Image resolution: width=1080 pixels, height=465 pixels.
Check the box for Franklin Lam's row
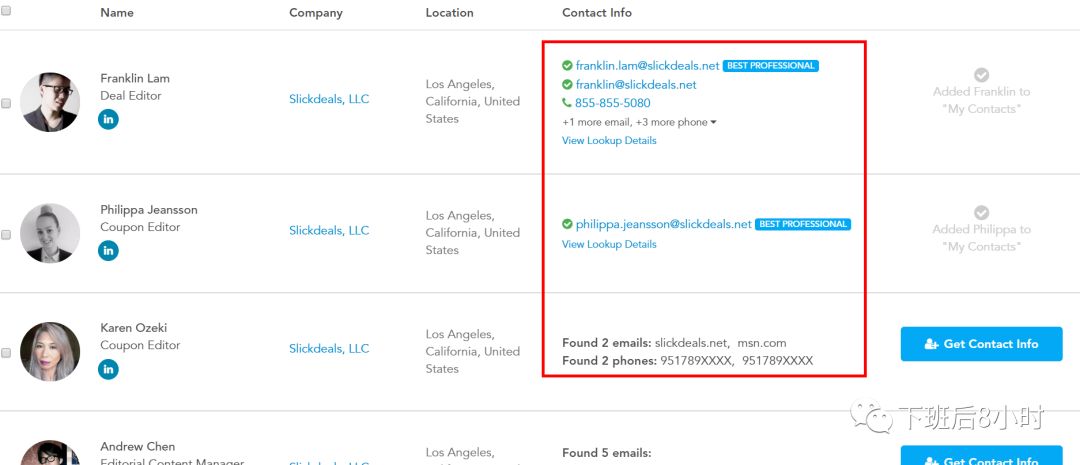pos(6,103)
